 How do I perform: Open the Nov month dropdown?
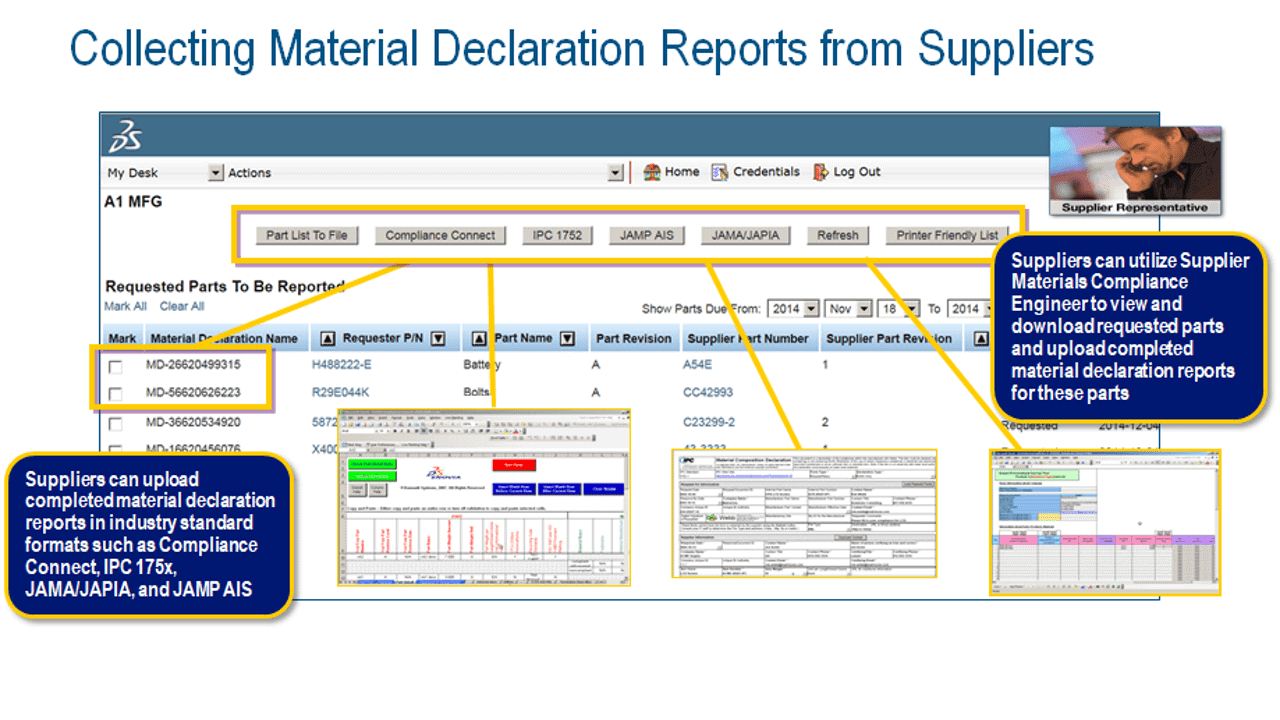pos(863,309)
